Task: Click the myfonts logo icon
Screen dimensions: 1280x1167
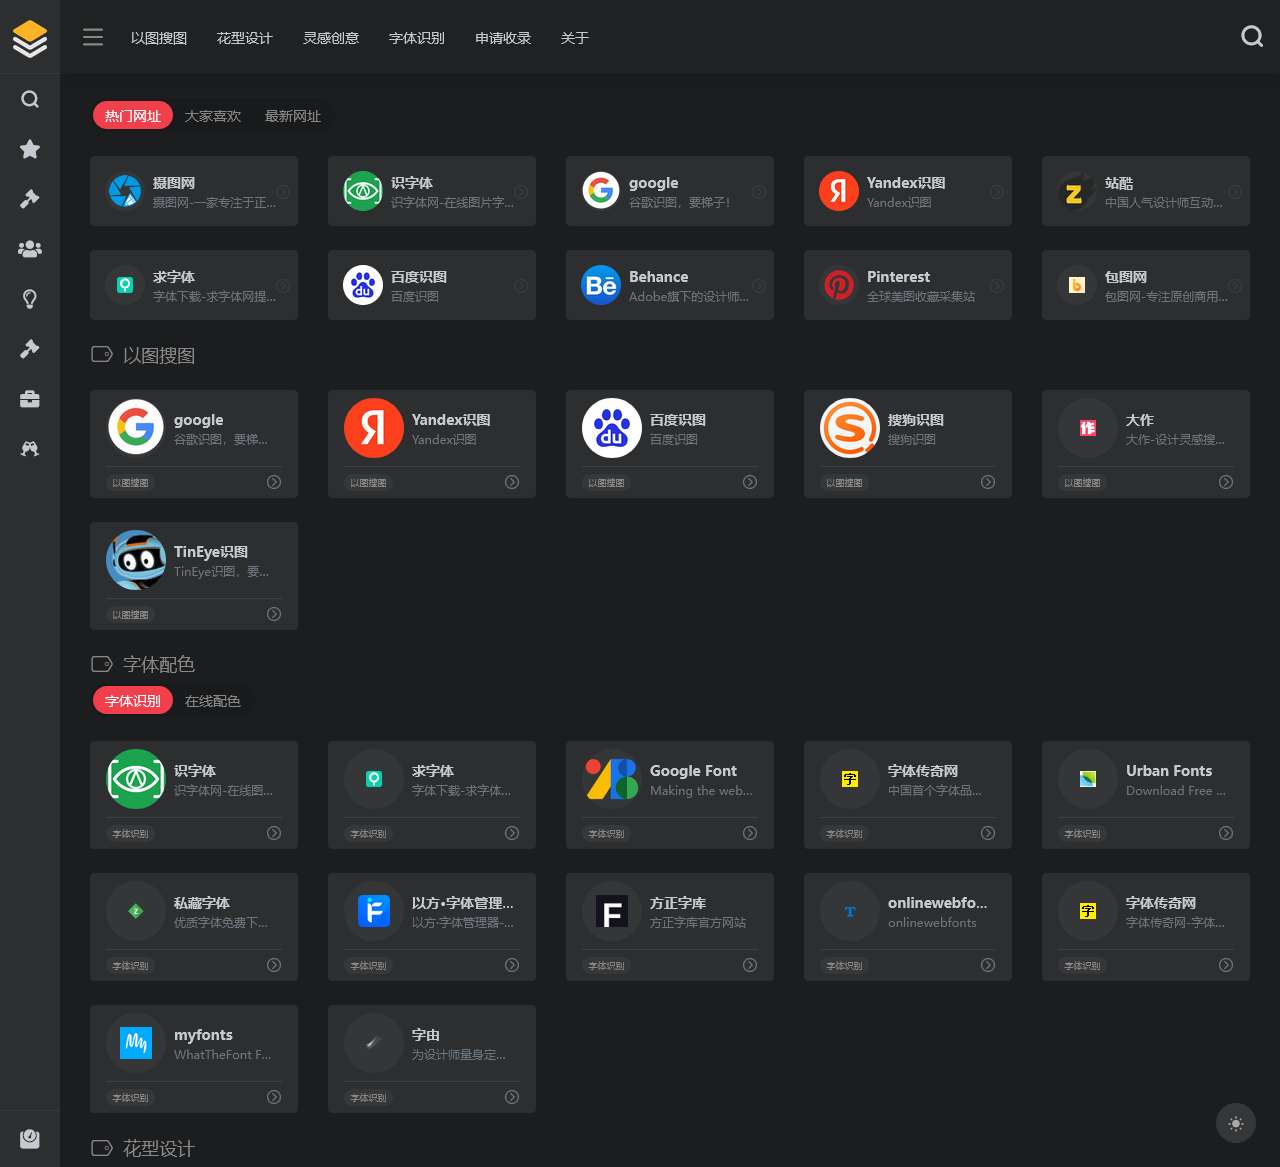Action: (136, 1043)
